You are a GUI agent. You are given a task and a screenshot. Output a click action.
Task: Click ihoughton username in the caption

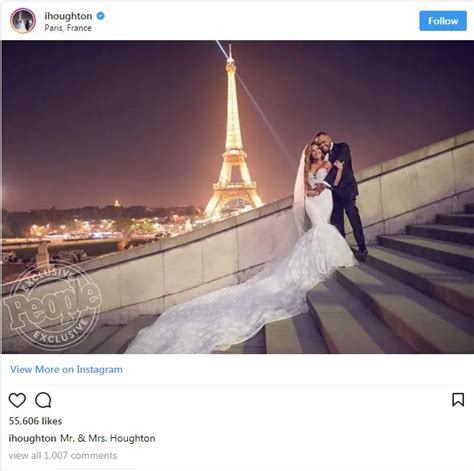[x=32, y=438]
